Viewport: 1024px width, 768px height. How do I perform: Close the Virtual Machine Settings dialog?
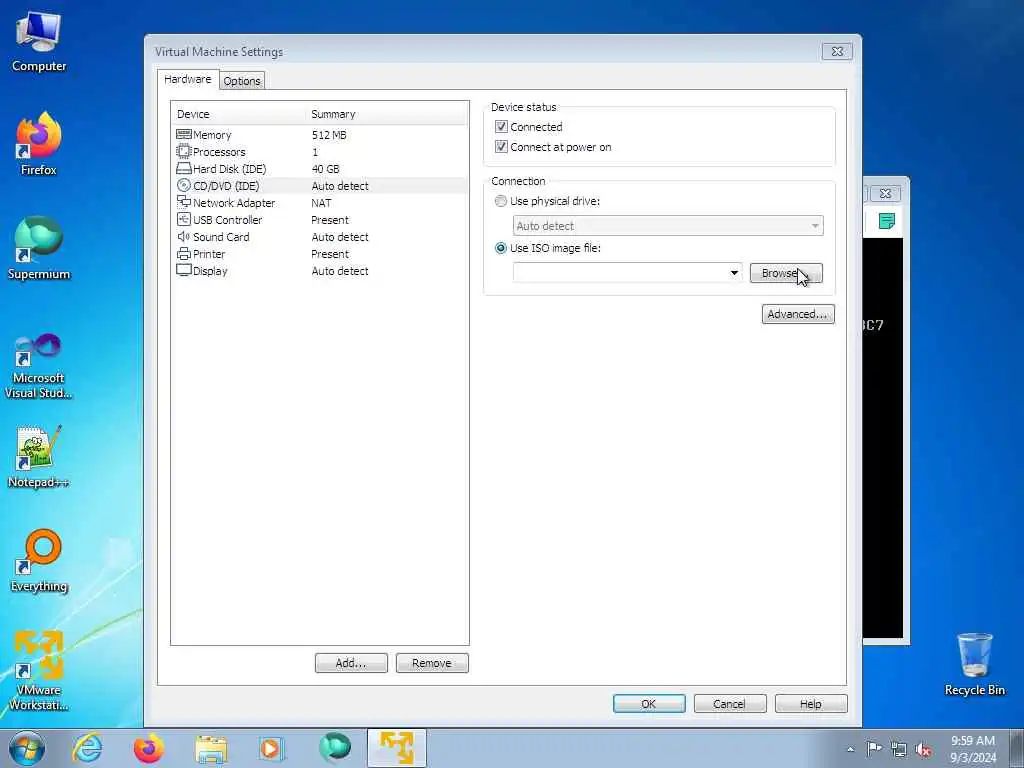point(837,51)
